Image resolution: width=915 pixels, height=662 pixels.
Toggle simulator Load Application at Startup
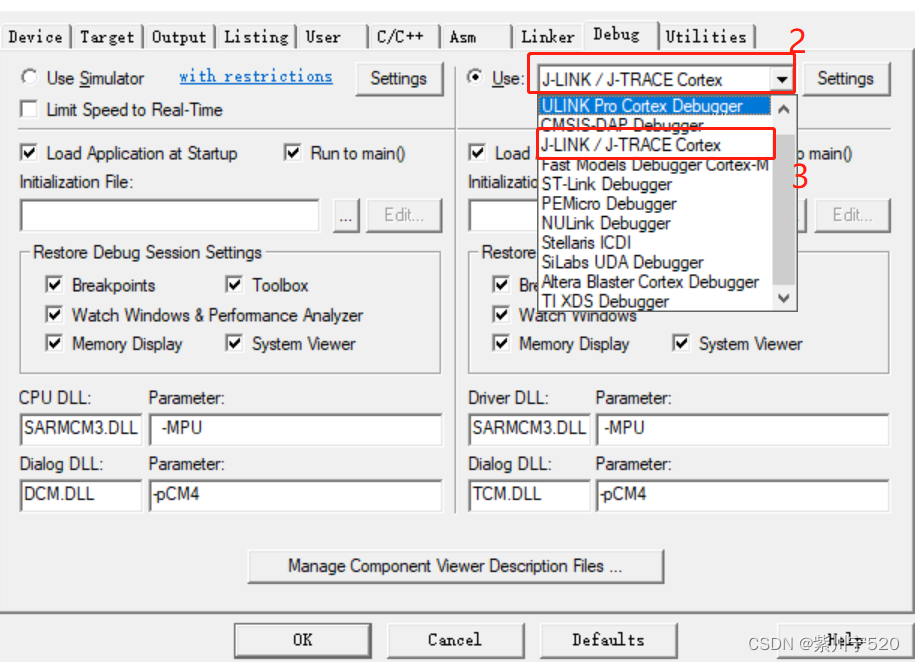coord(29,153)
